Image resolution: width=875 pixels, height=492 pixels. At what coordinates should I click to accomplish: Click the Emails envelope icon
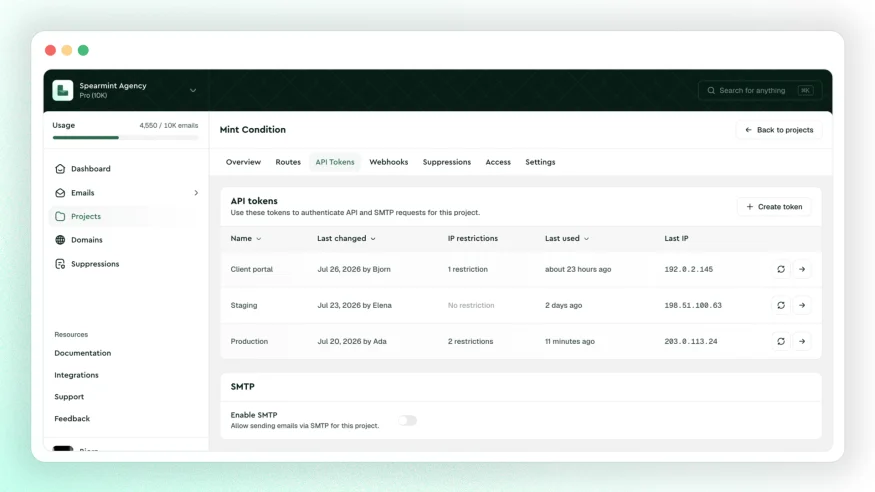click(60, 193)
